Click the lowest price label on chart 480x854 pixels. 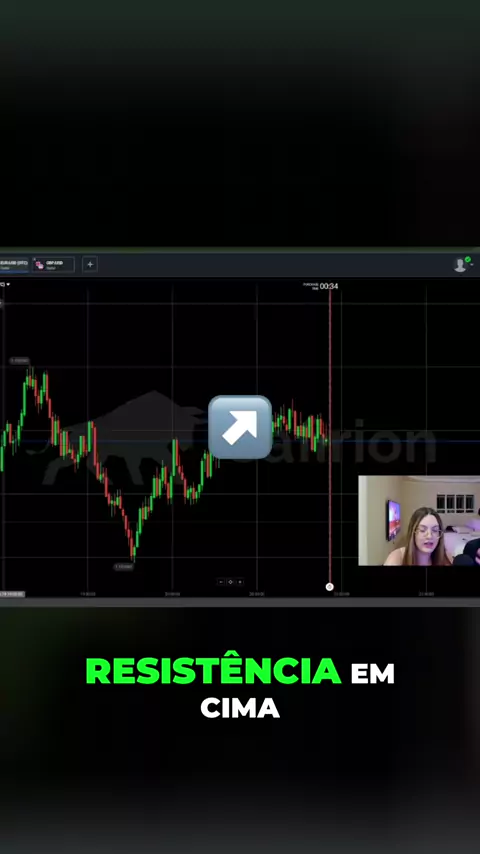(124, 567)
